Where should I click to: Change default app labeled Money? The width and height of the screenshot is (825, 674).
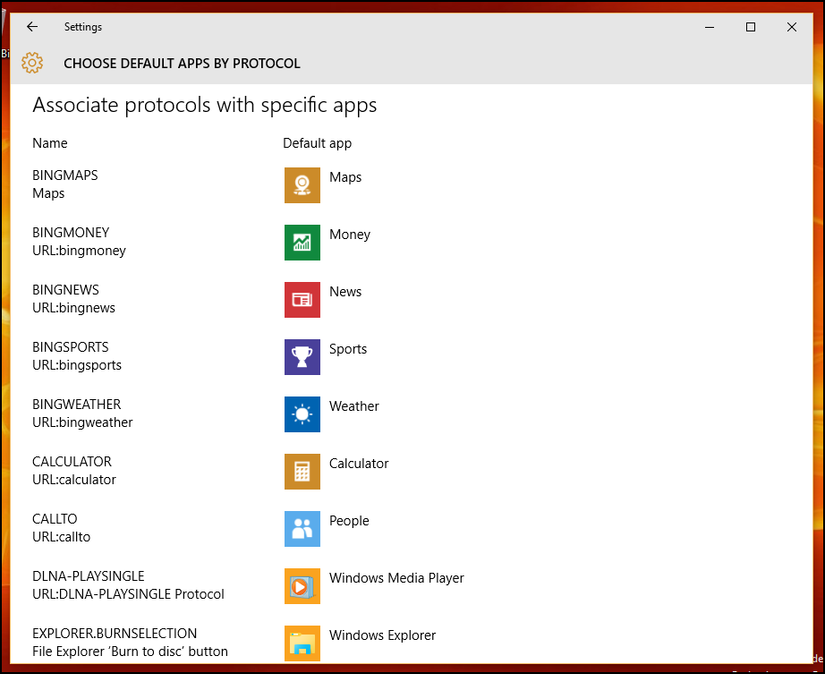349,234
